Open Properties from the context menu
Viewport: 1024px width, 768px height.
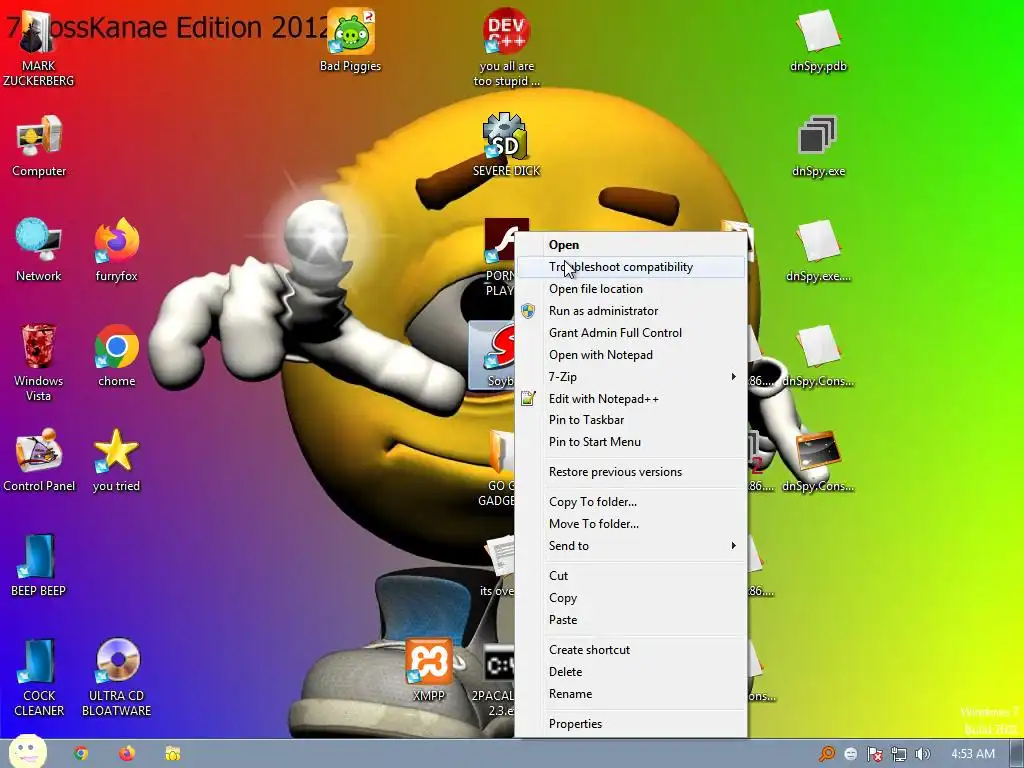coord(631,724)
